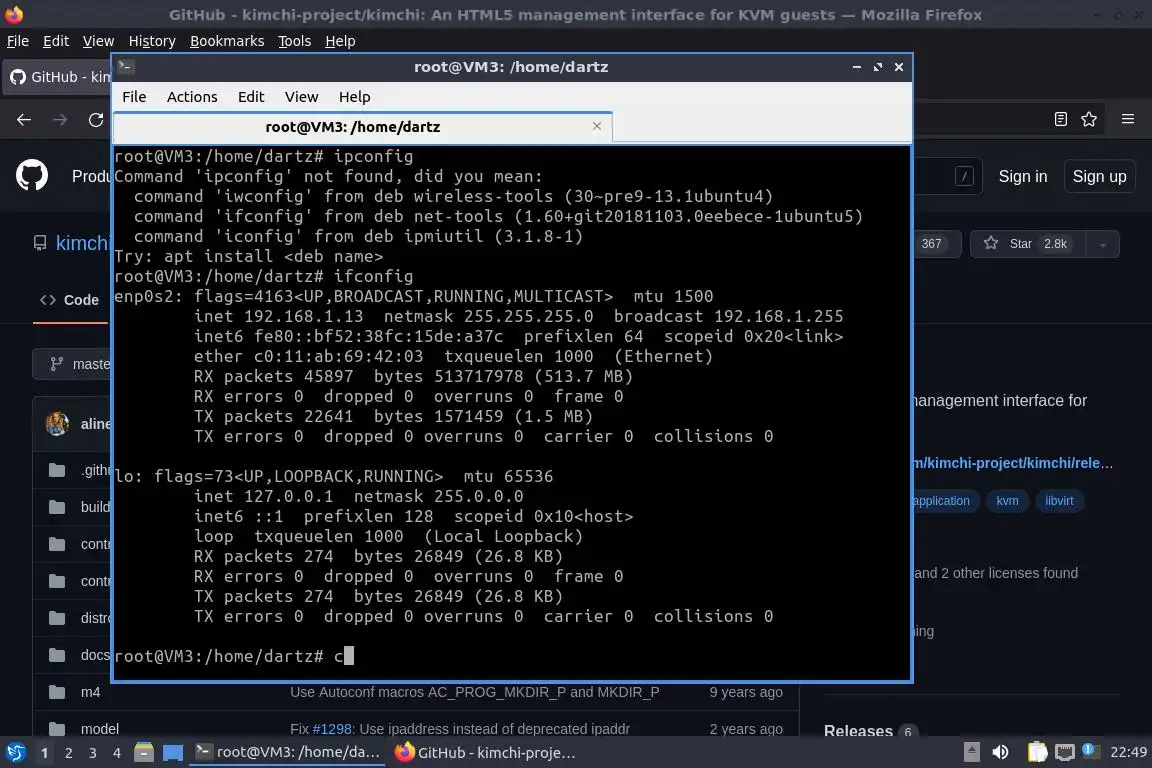Open the m4 folder
Screen dimensions: 1152x768
coord(90,692)
